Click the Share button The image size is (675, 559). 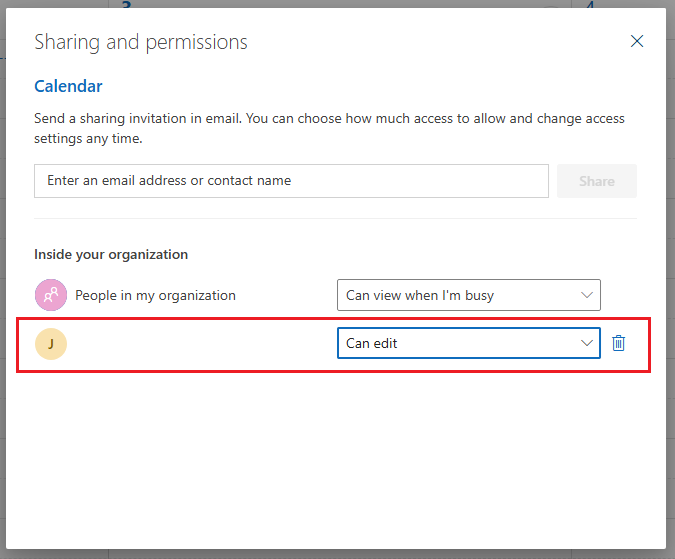(x=597, y=181)
